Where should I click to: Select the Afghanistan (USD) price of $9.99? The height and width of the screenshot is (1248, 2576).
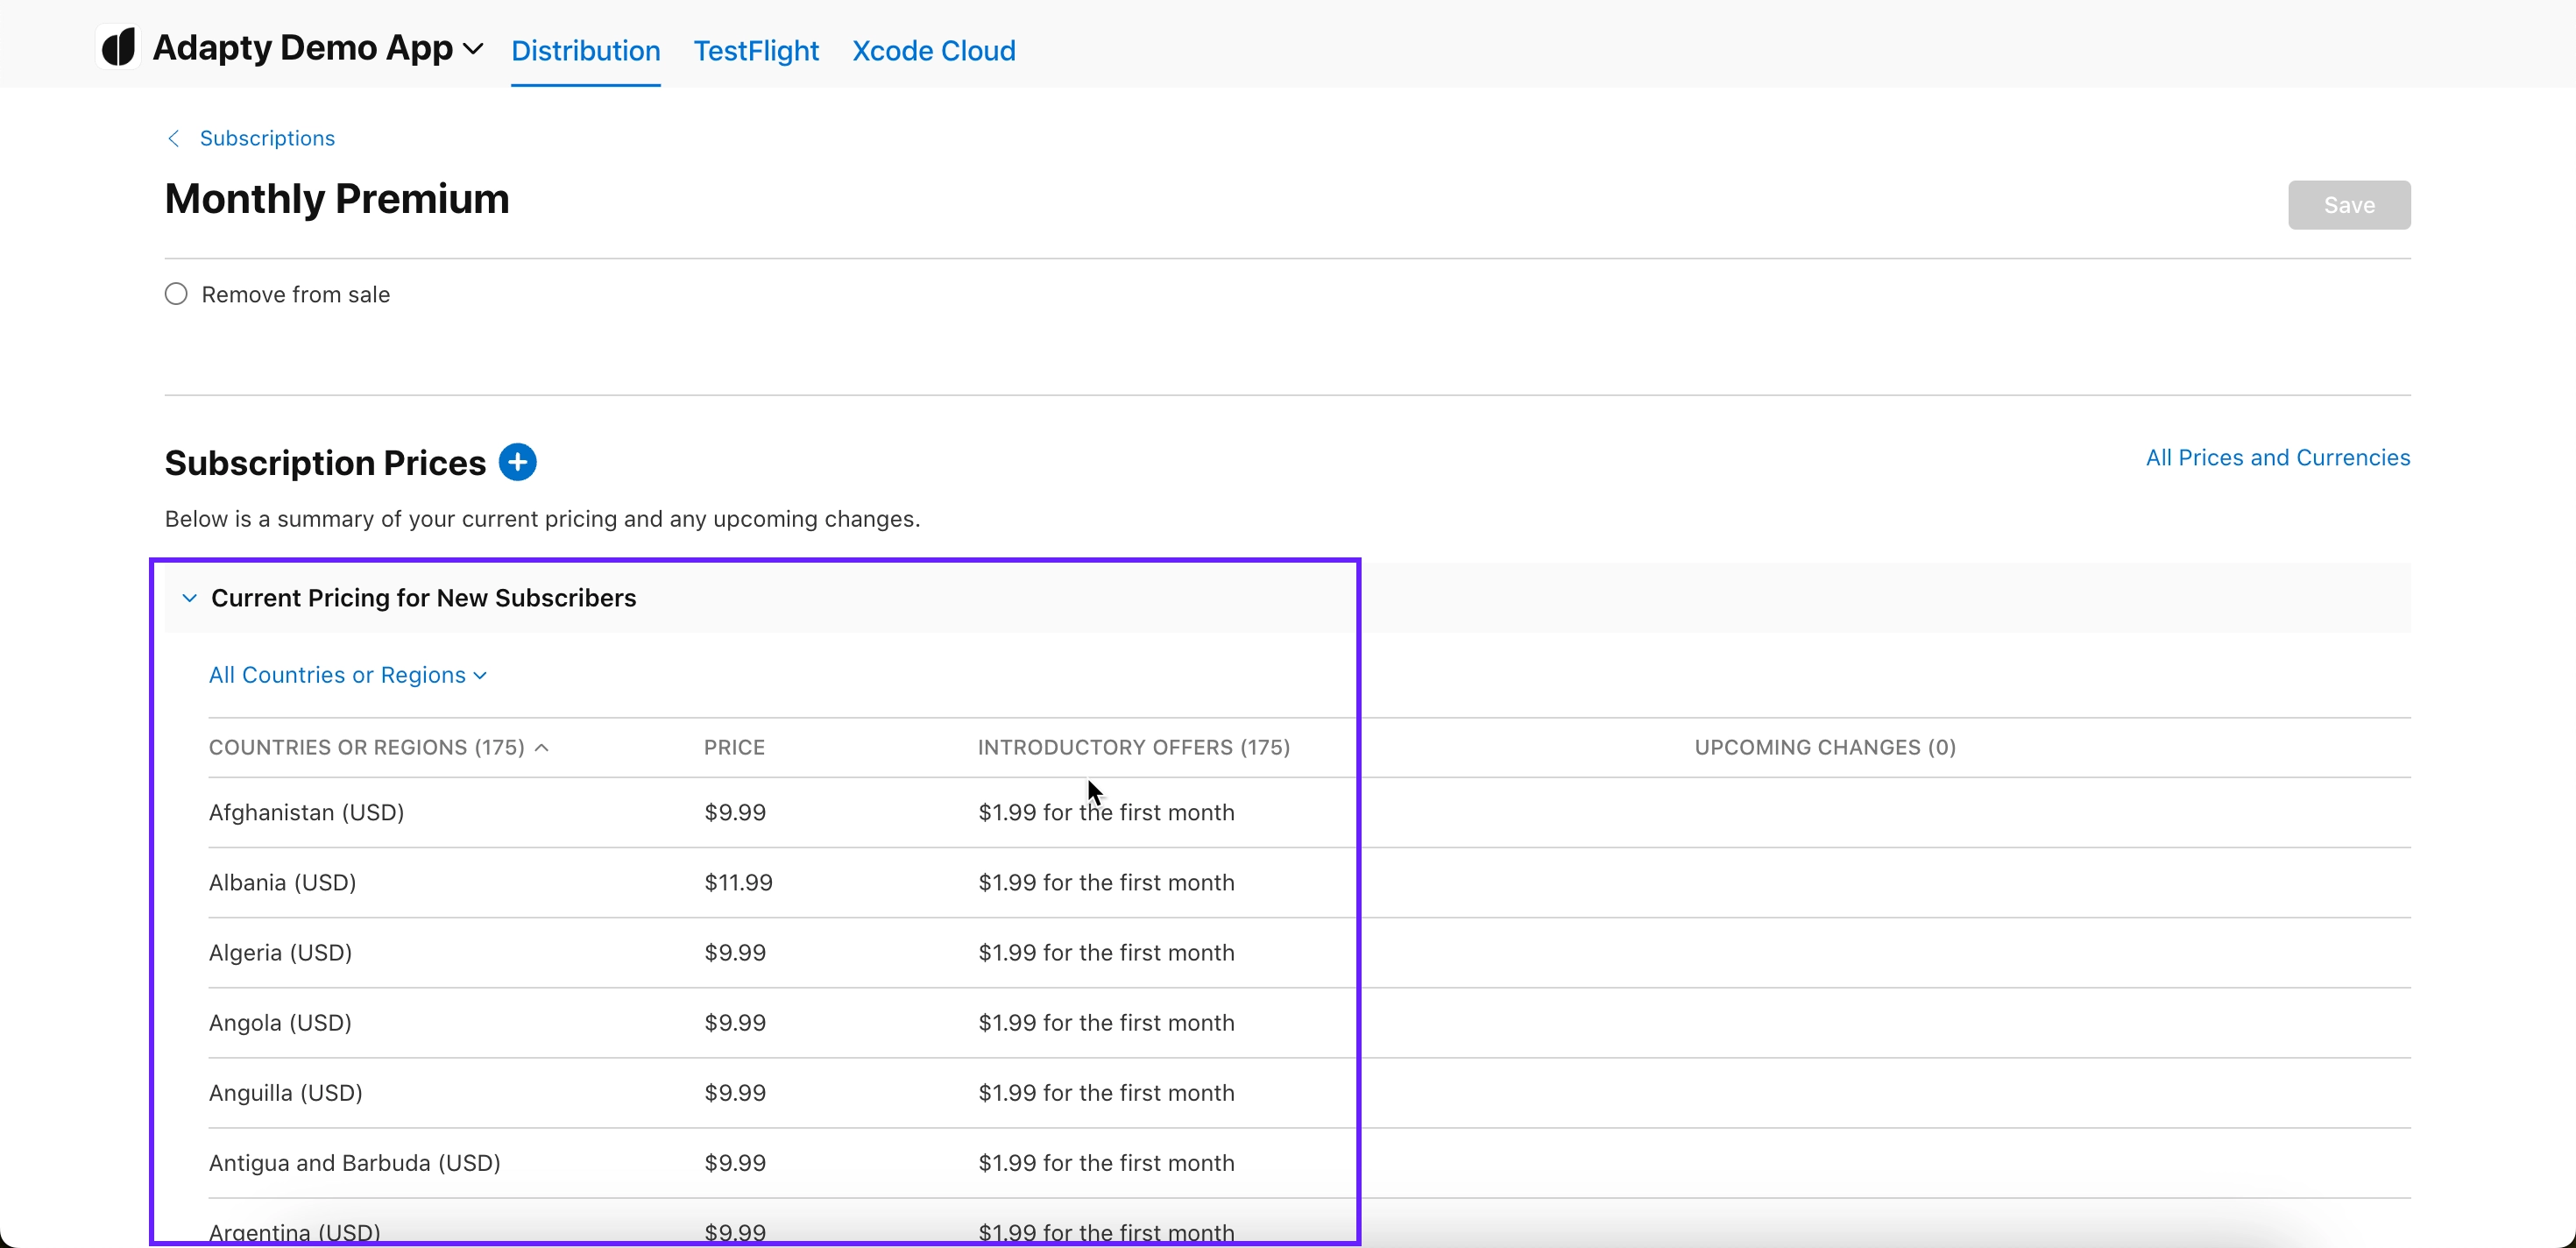pyautogui.click(x=734, y=812)
